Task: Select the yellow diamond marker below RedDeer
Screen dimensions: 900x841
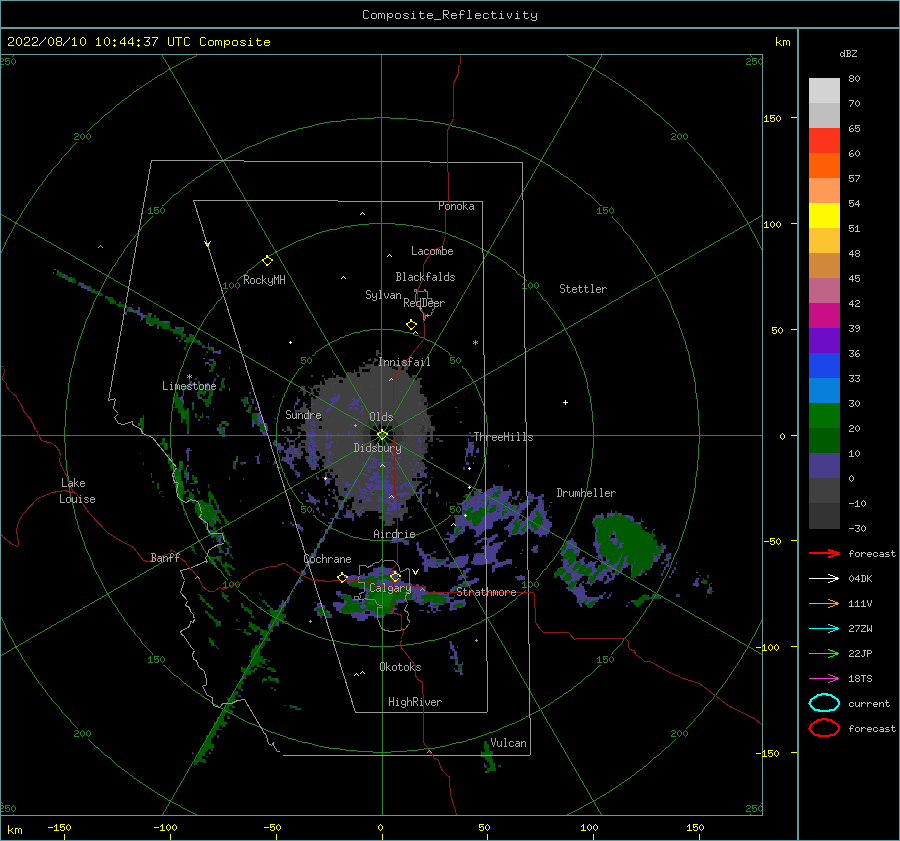Action: (412, 325)
